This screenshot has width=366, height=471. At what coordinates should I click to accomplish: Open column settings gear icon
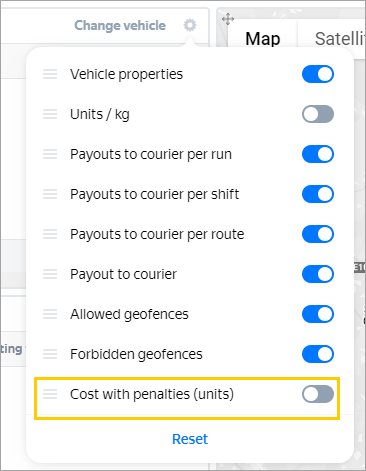click(190, 25)
